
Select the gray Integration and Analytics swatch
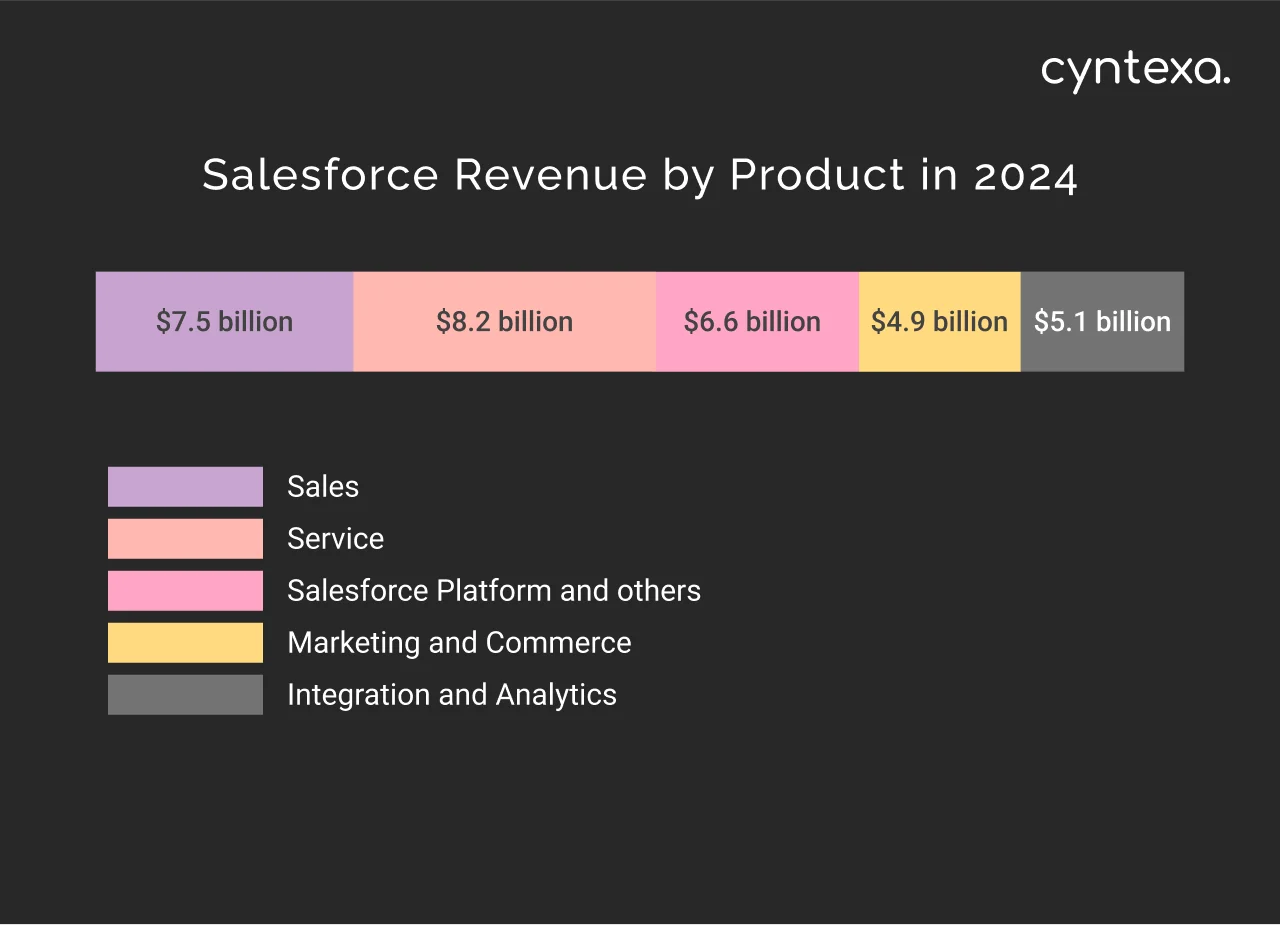click(185, 694)
